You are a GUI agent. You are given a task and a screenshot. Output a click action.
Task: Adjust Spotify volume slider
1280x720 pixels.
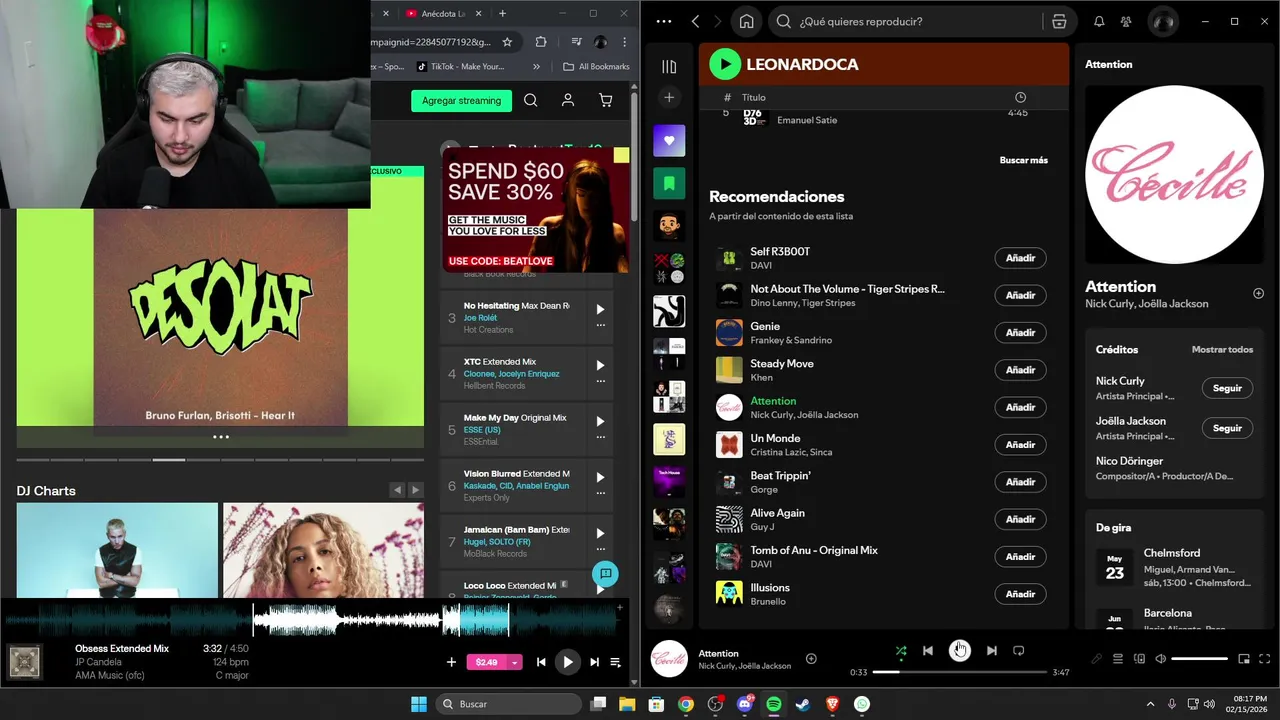1199,659
